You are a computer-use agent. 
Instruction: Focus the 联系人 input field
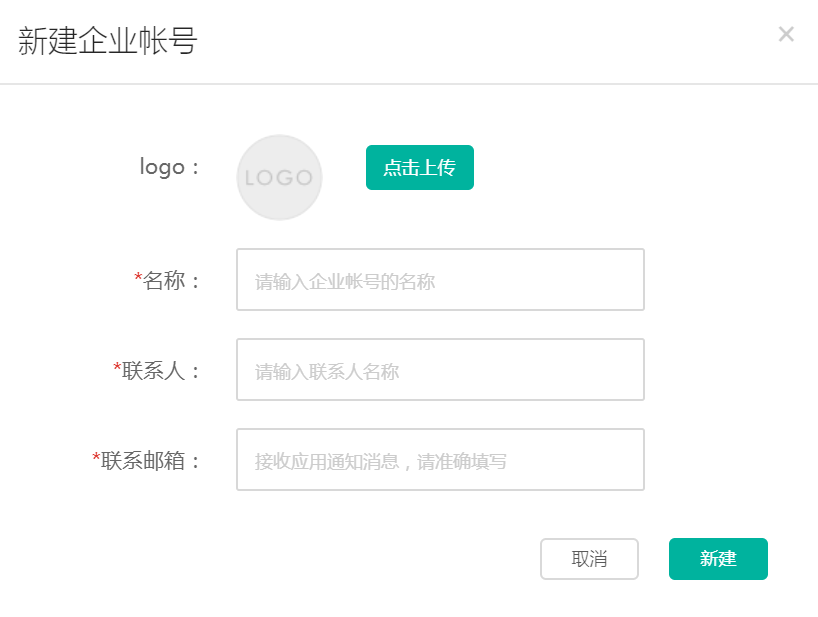(x=440, y=370)
